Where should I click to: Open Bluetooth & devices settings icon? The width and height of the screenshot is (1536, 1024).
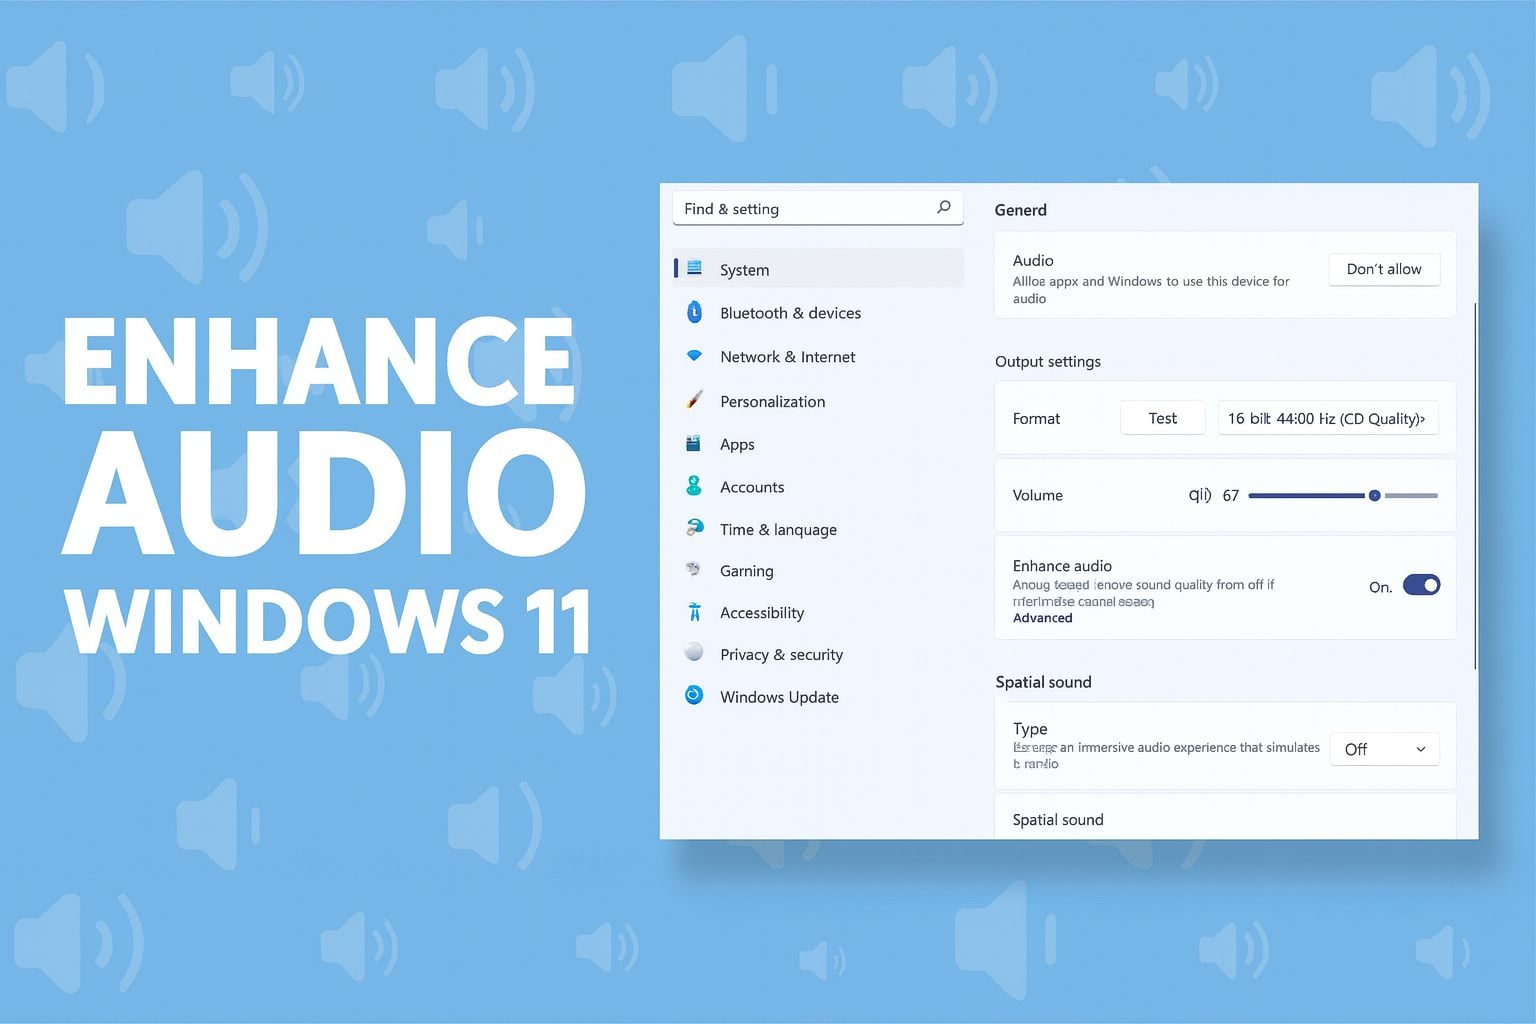(x=694, y=312)
